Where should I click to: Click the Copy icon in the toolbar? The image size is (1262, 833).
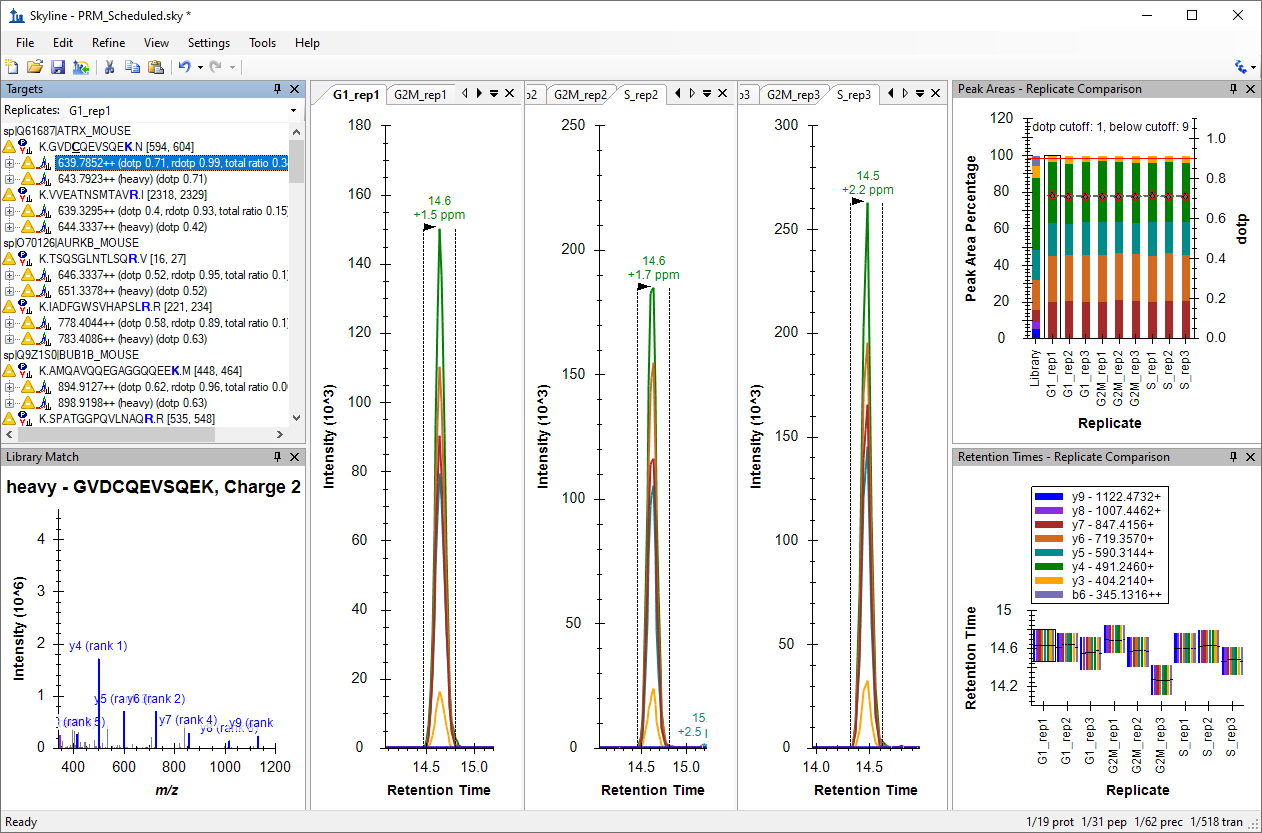tap(132, 67)
